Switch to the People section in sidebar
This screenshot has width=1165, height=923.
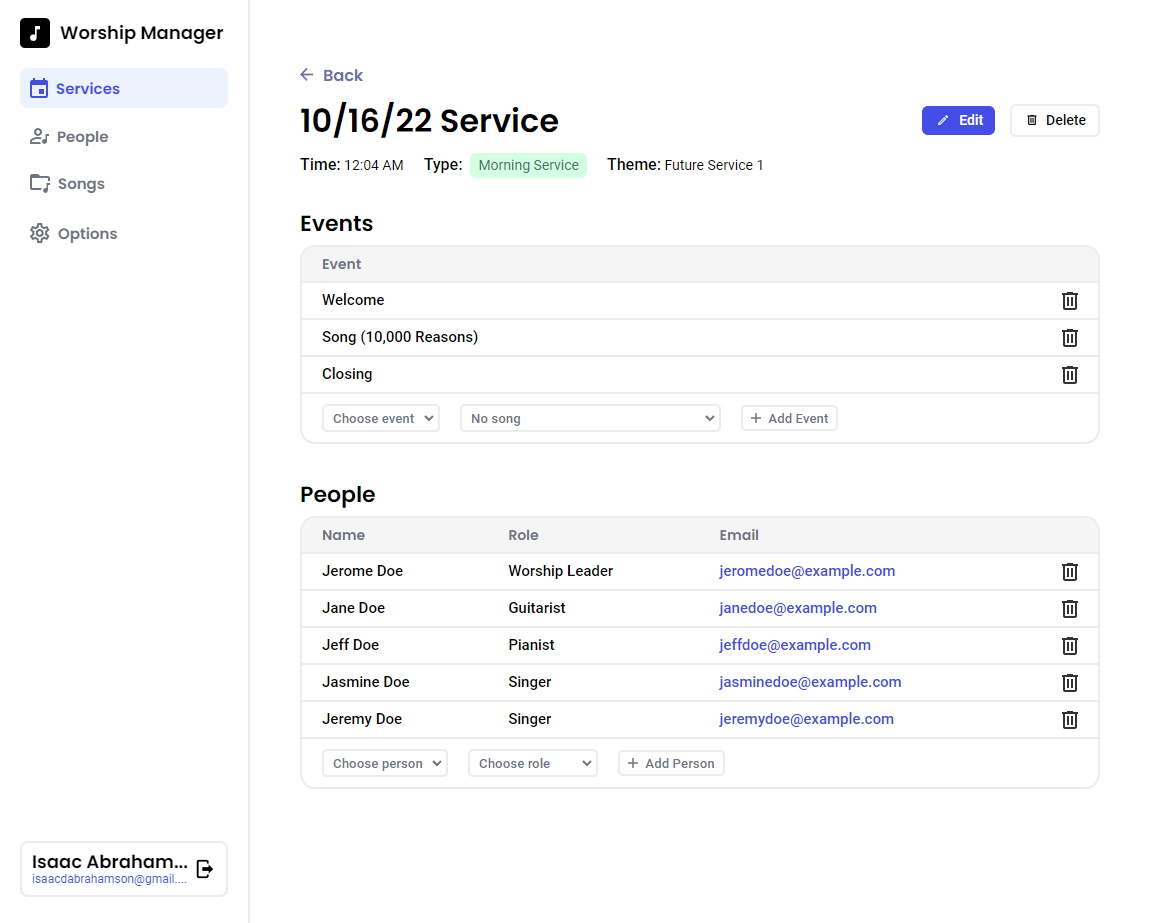(x=82, y=136)
